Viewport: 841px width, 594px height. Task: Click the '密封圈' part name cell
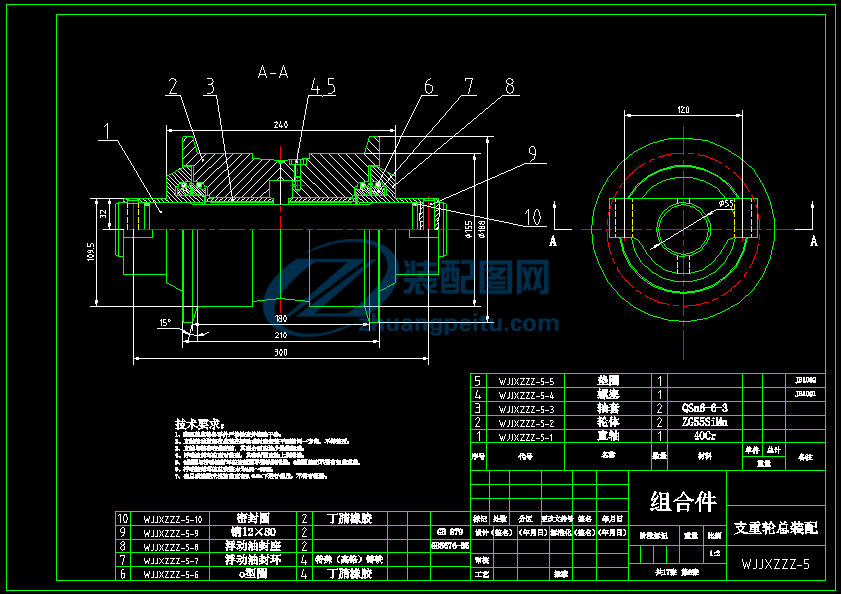tap(253, 518)
